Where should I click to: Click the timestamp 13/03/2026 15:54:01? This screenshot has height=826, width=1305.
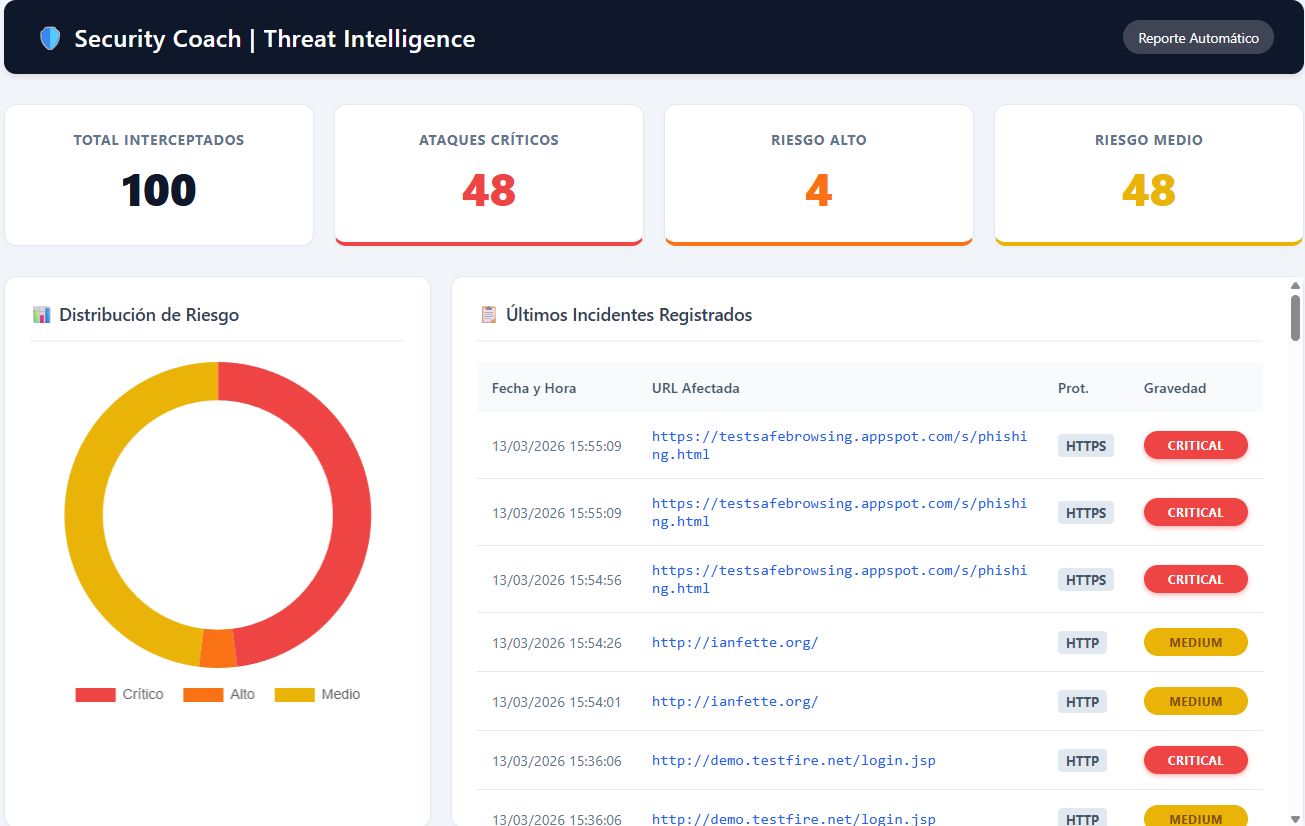tap(557, 702)
